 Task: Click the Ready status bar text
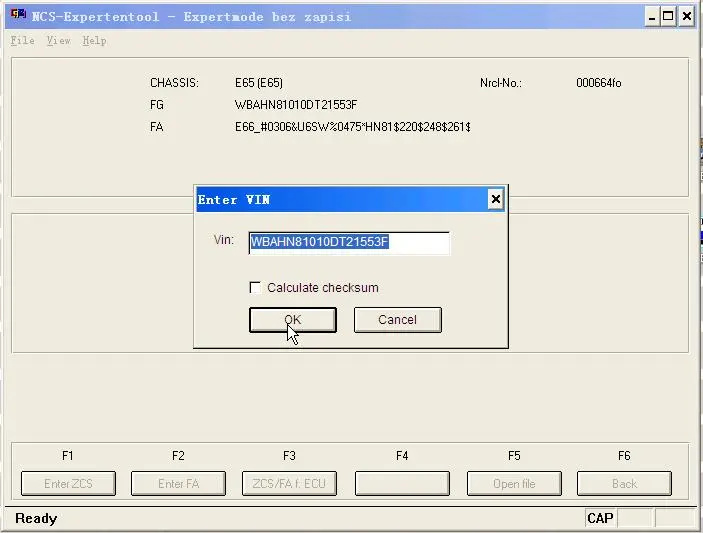tap(36, 519)
